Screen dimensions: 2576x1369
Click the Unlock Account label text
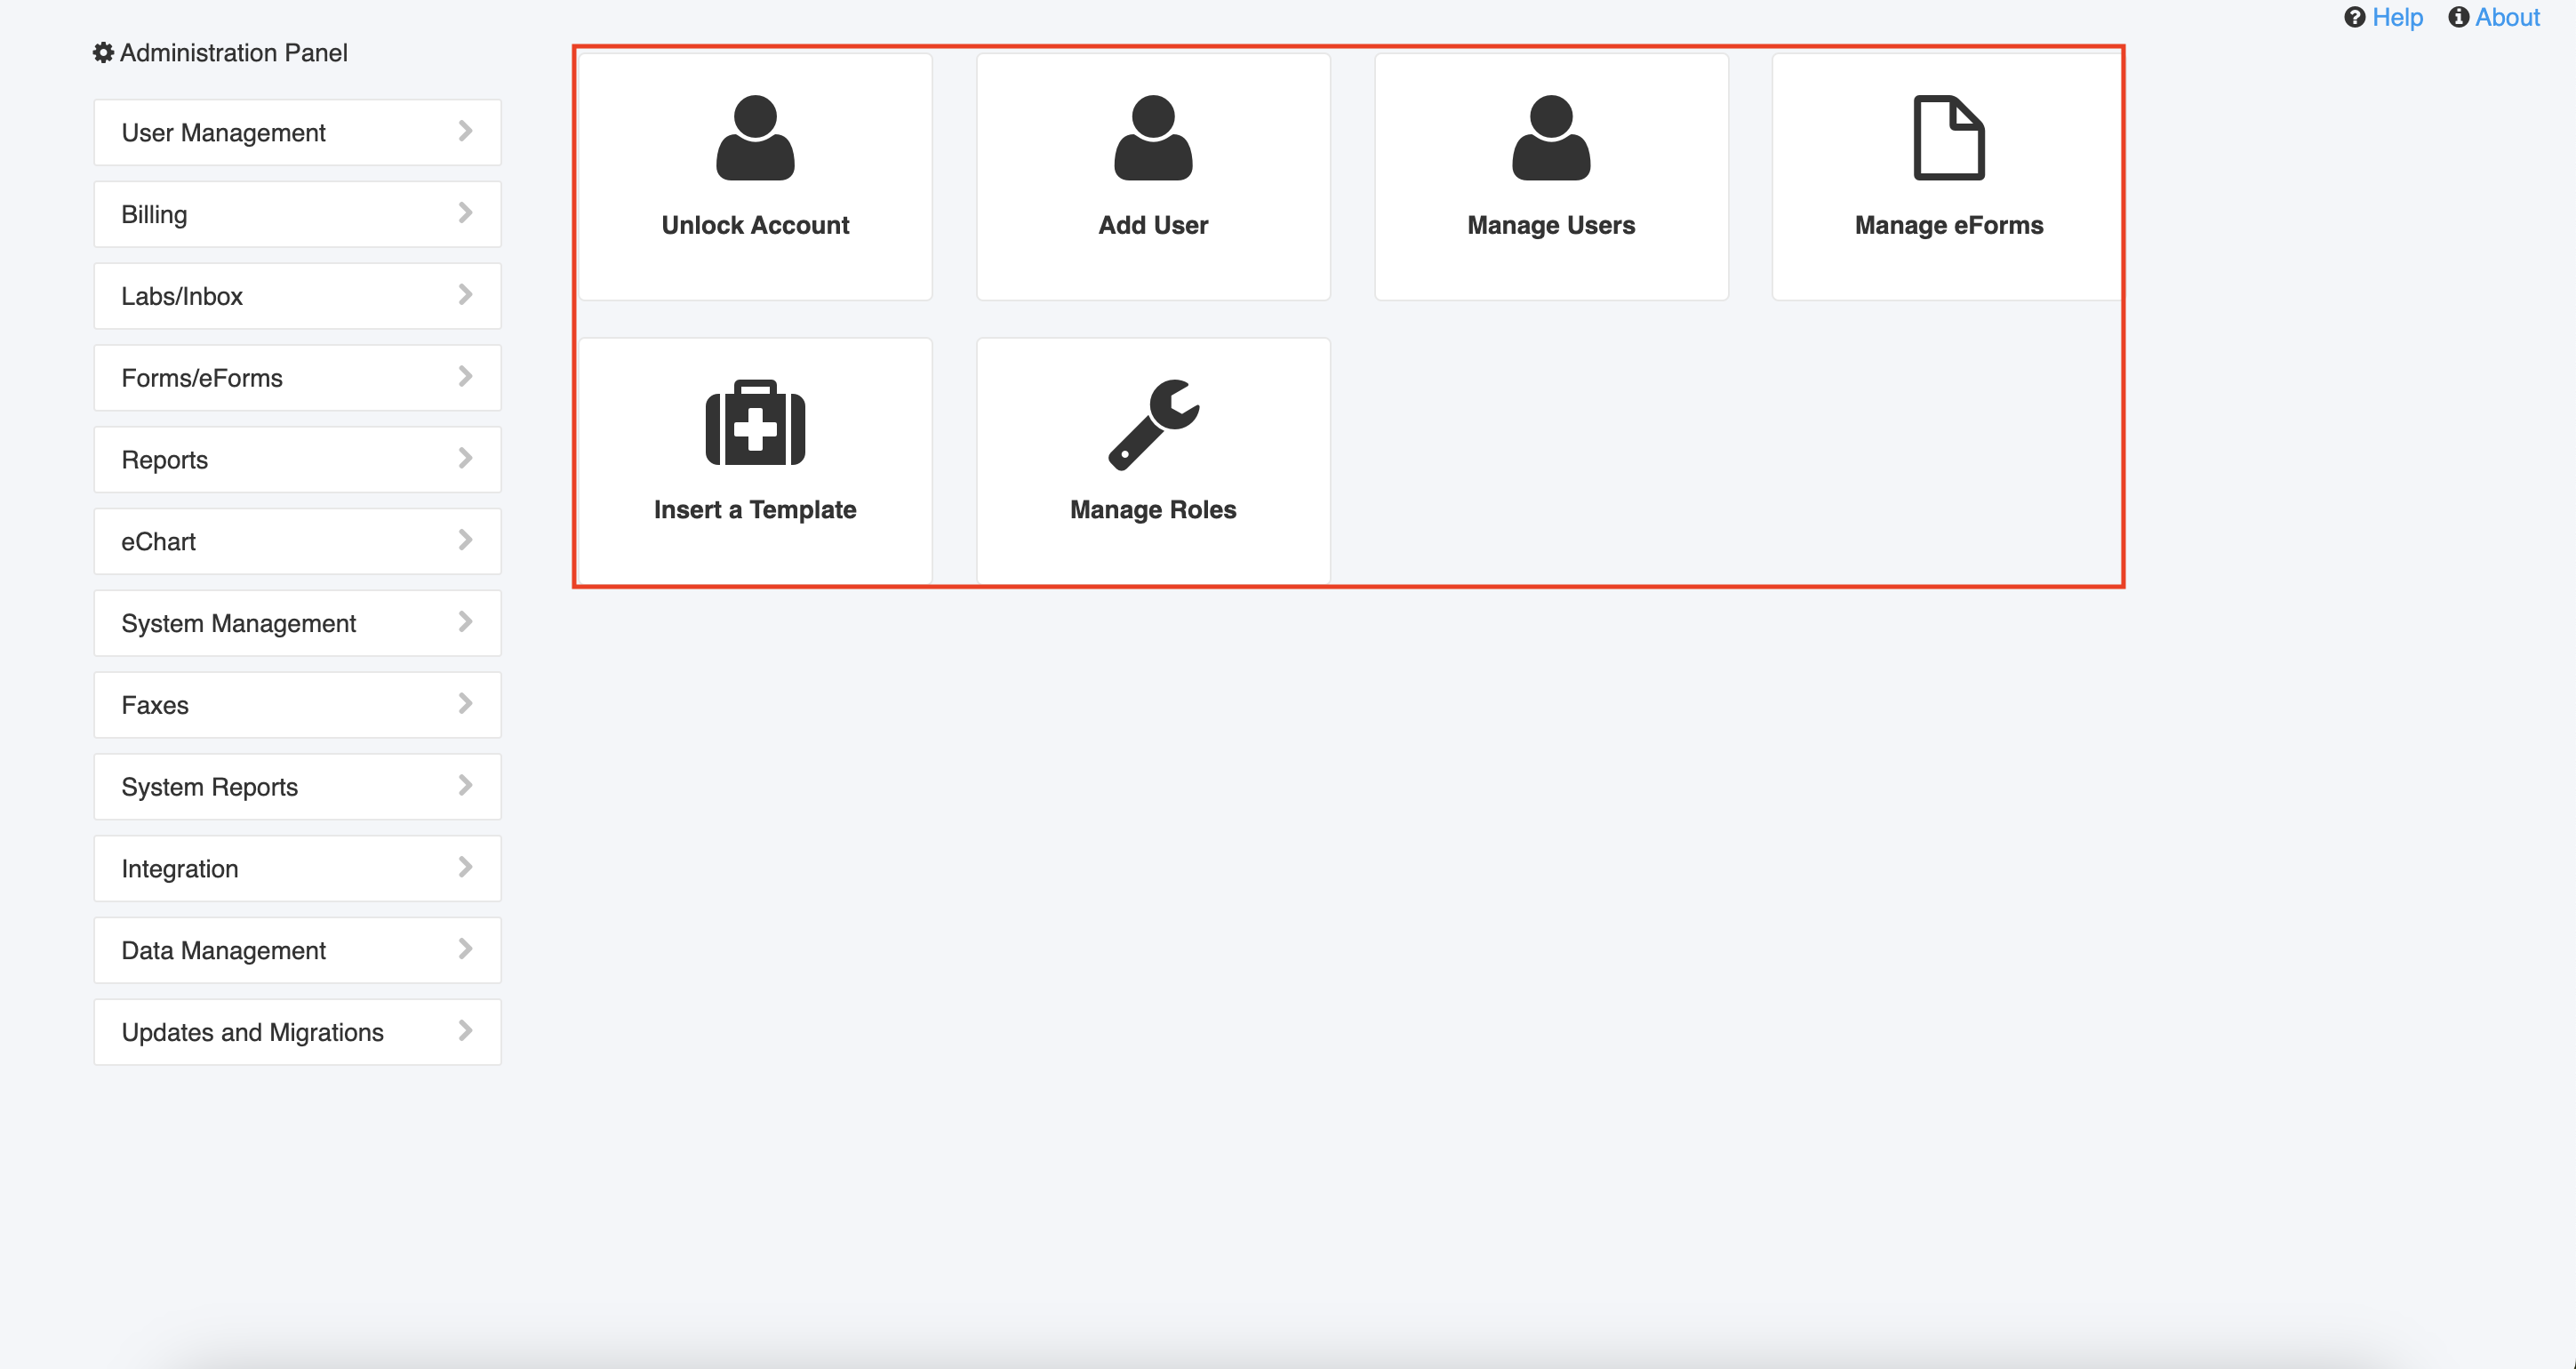tap(755, 225)
